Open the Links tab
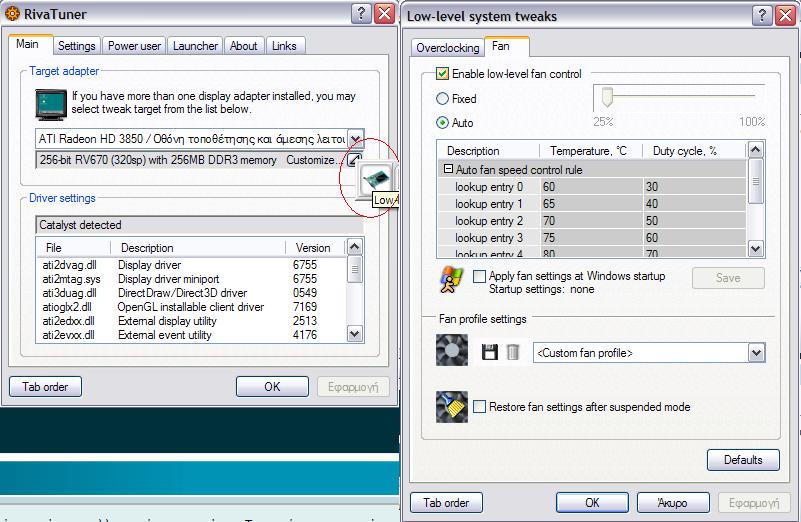The image size is (801, 522). pos(284,46)
